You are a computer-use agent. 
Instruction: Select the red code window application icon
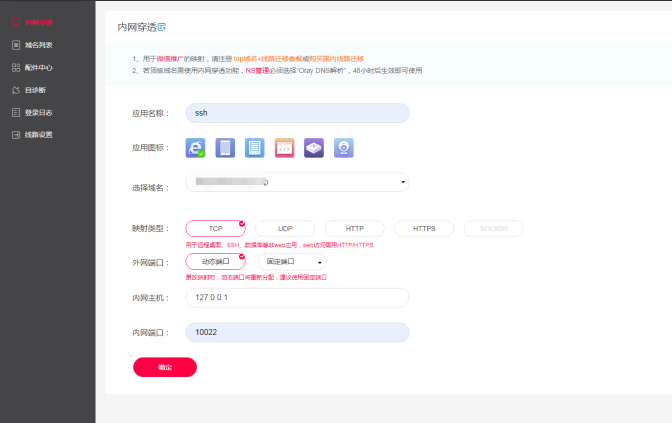(284, 148)
